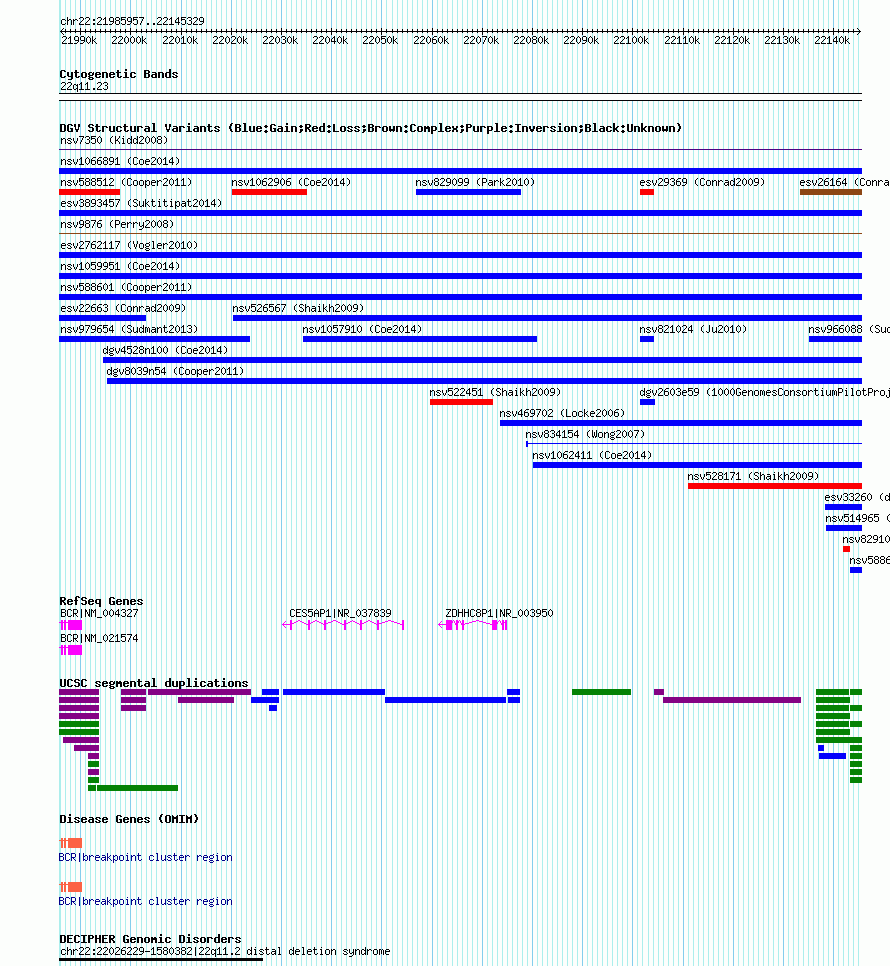
Task: Click the nsv9876 (Perry2008) label
Action: point(117,224)
